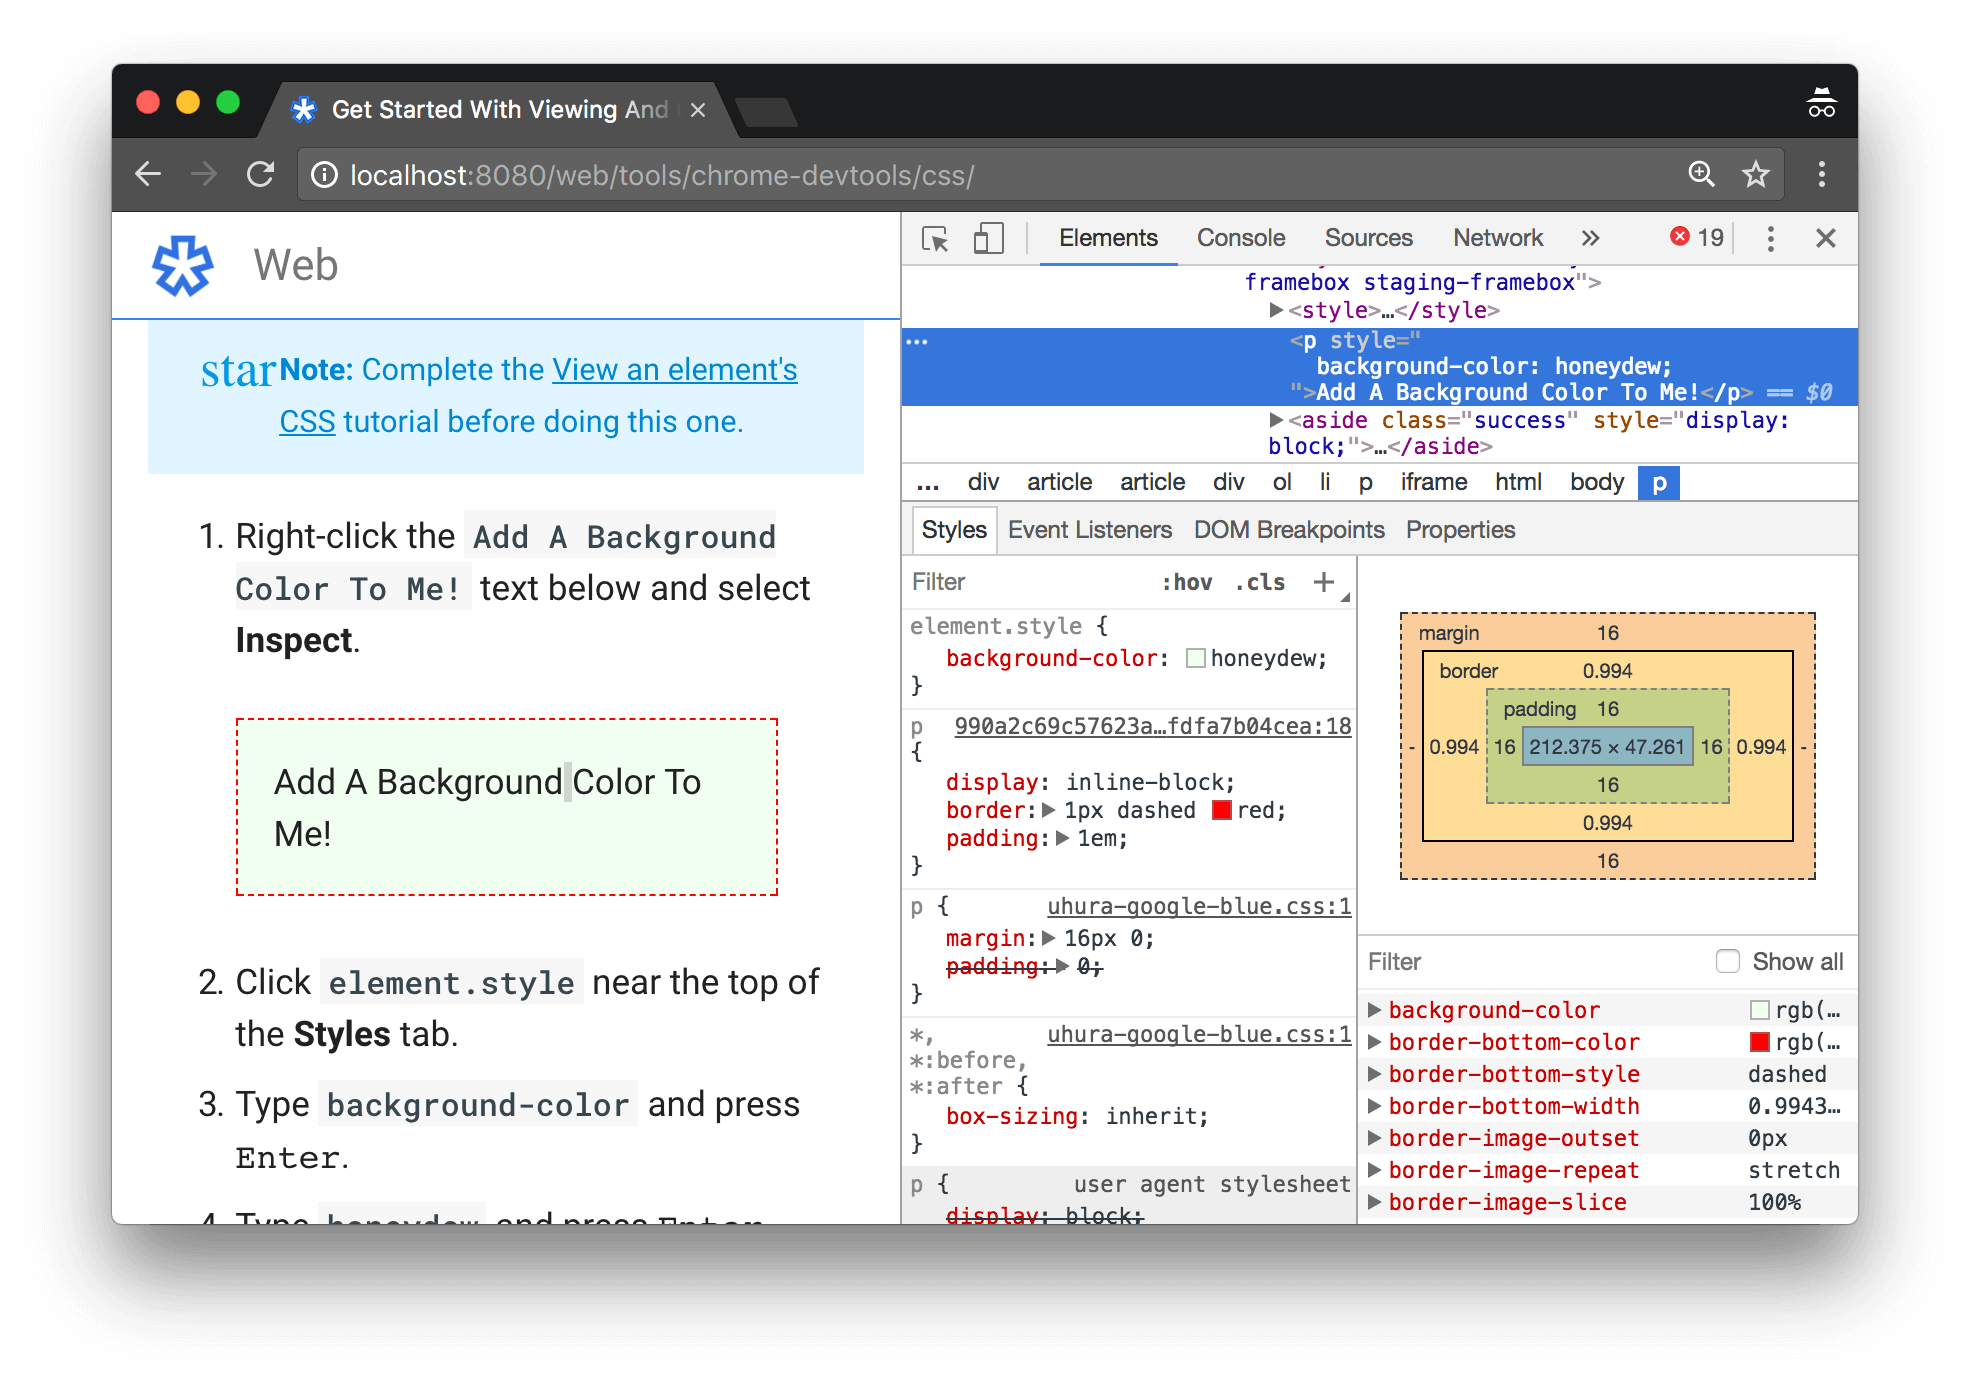The height and width of the screenshot is (1384, 1970).
Task: Open the Event Listeners tab
Action: [x=1089, y=529]
